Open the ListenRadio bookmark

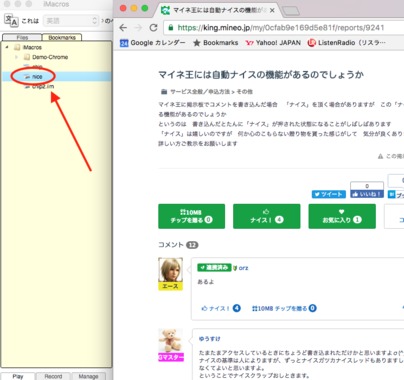click(x=346, y=43)
